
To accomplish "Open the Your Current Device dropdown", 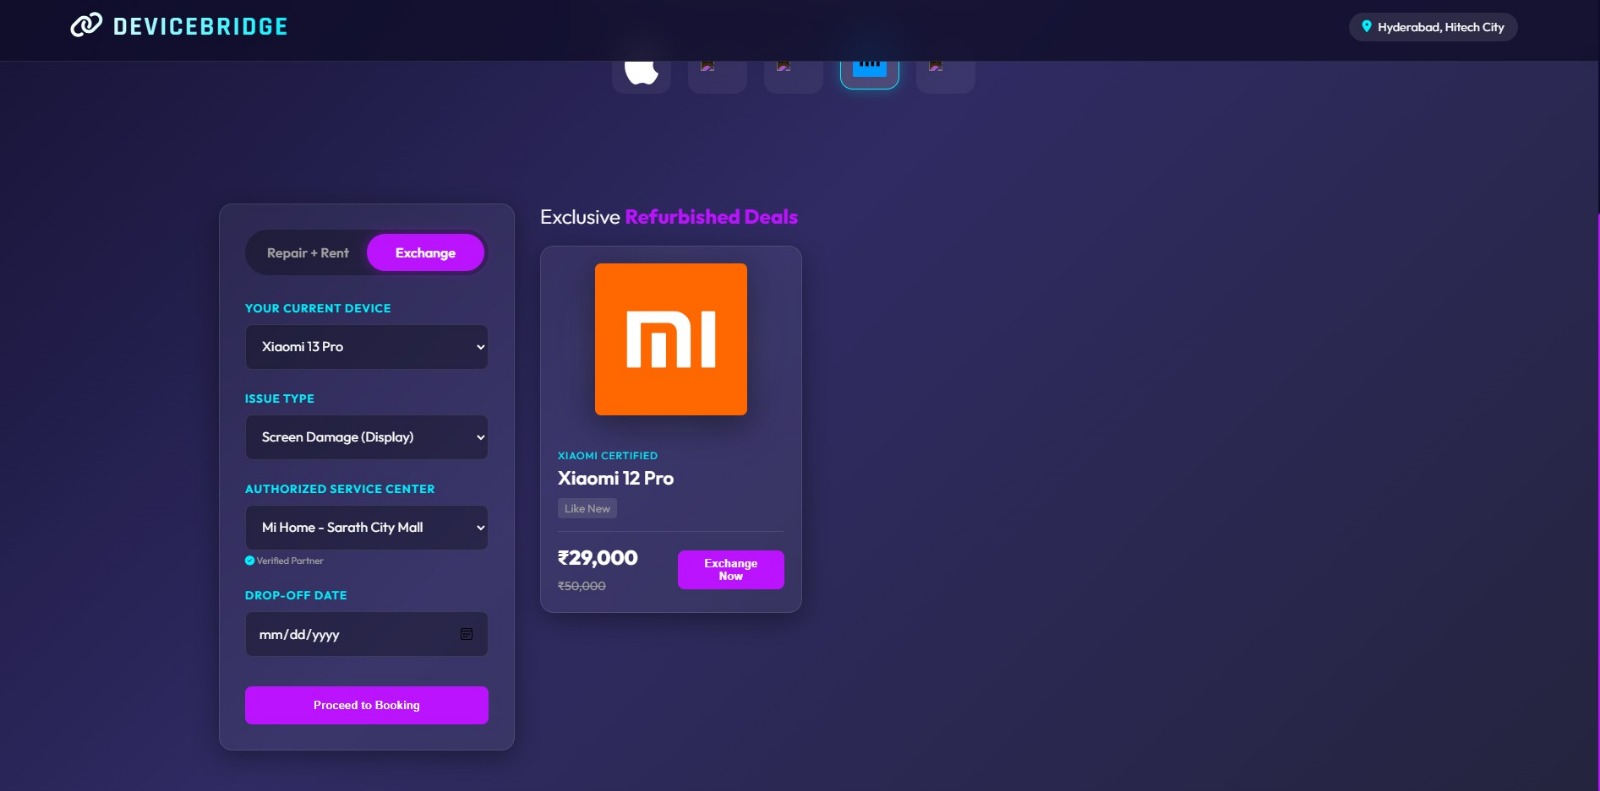I will [366, 347].
